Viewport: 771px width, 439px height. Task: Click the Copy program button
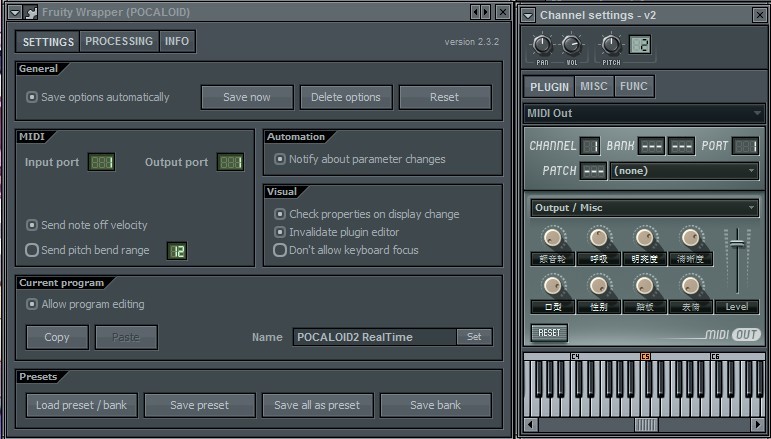tap(57, 337)
